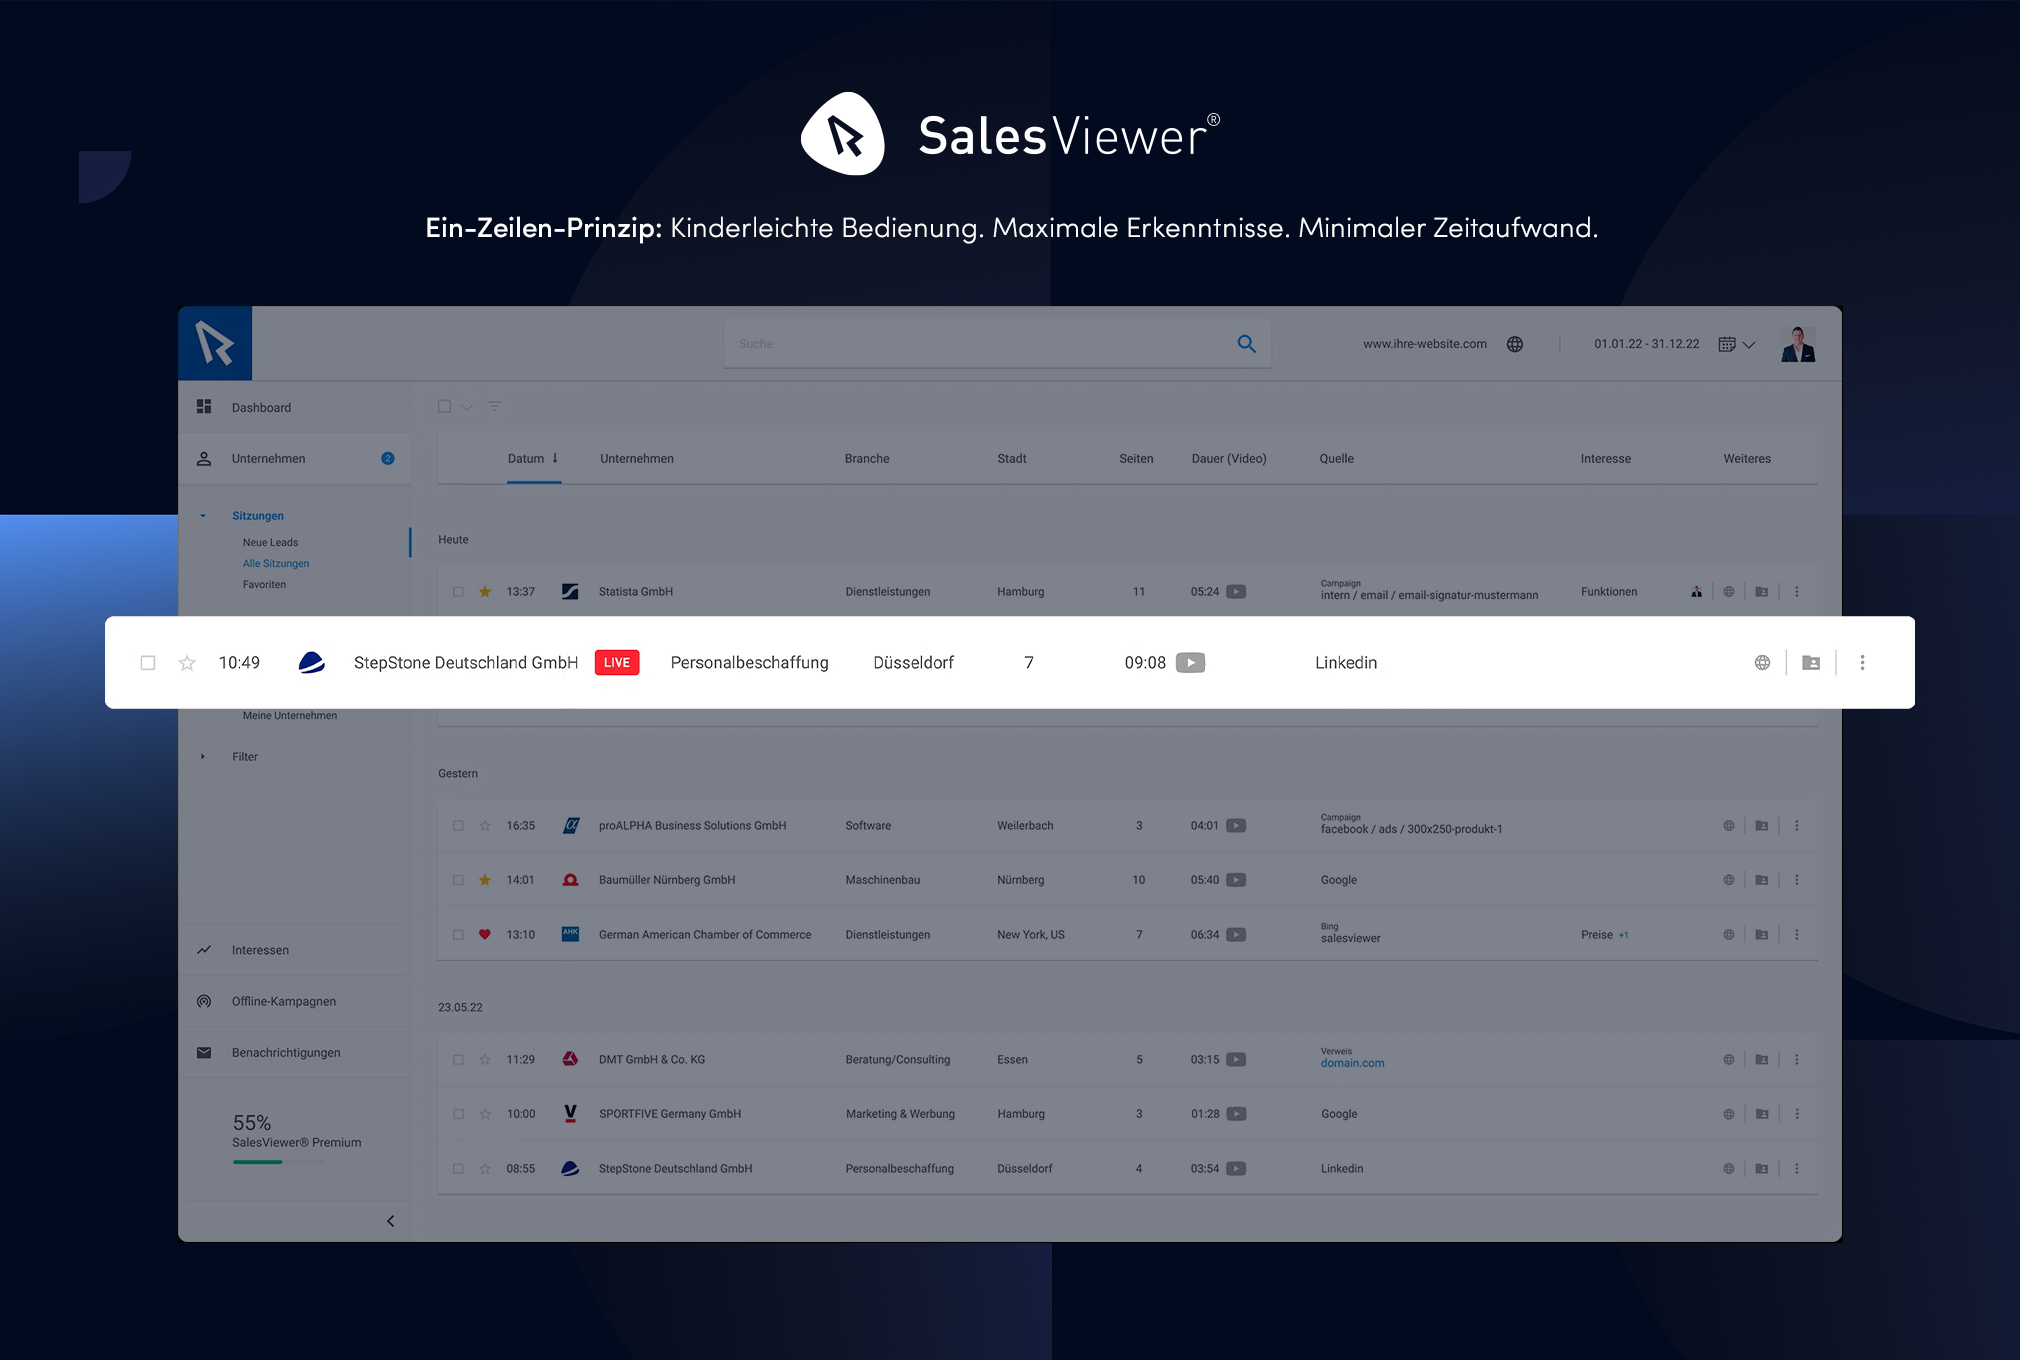This screenshot has height=1360, width=2020.
Task: Star the StepStone 10:49 session
Action: [x=187, y=663]
